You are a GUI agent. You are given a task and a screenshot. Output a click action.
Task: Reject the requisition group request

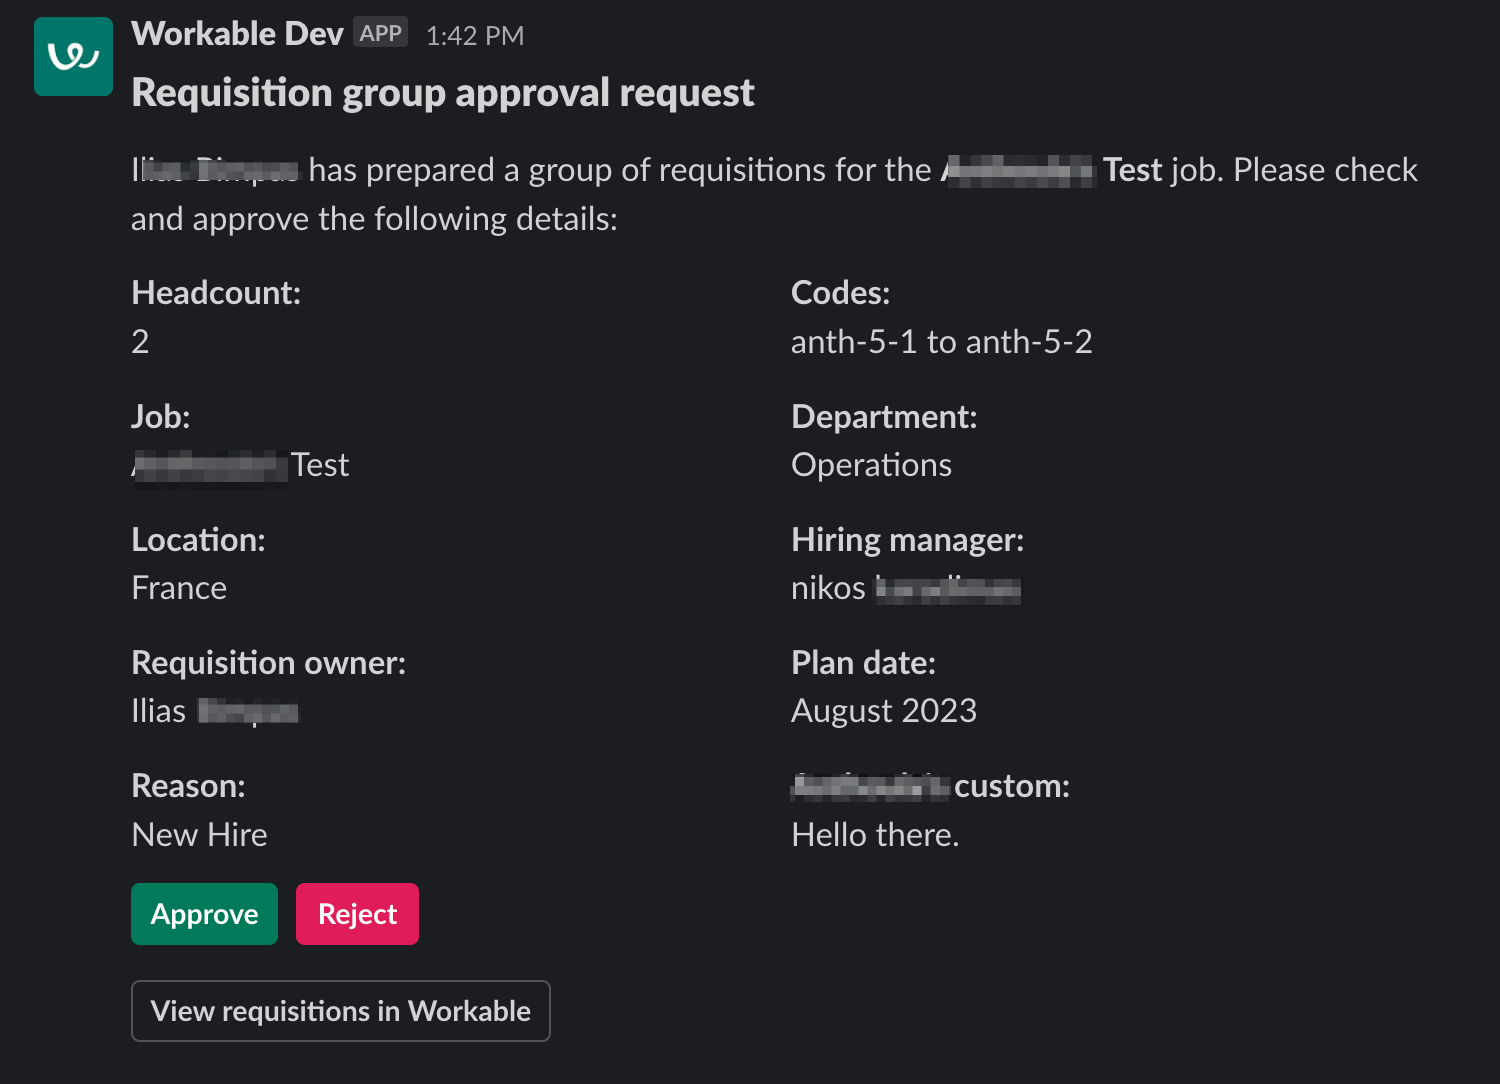(x=357, y=914)
